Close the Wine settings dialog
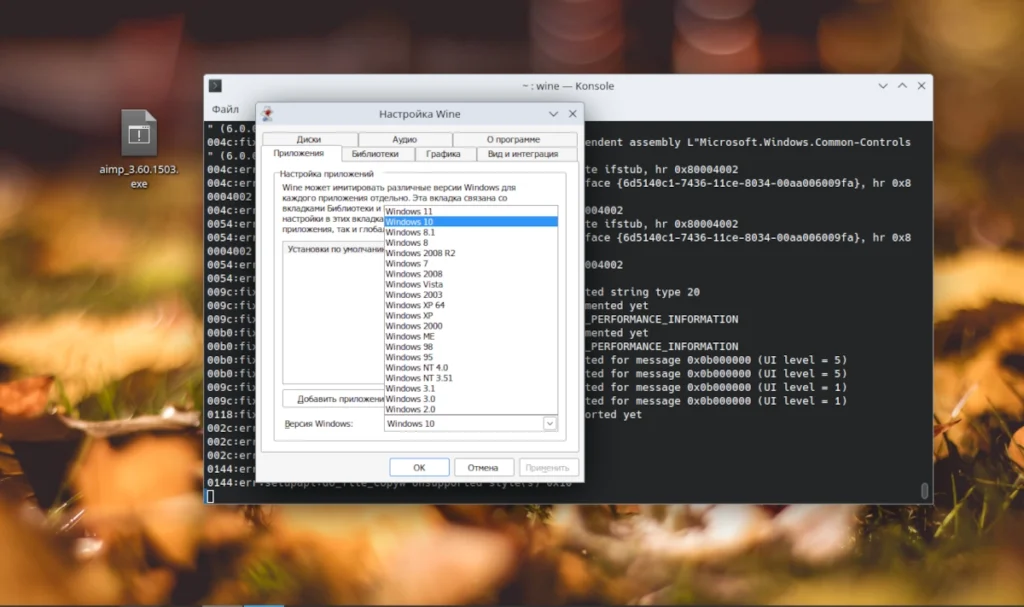The height and width of the screenshot is (607, 1024). [x=573, y=114]
